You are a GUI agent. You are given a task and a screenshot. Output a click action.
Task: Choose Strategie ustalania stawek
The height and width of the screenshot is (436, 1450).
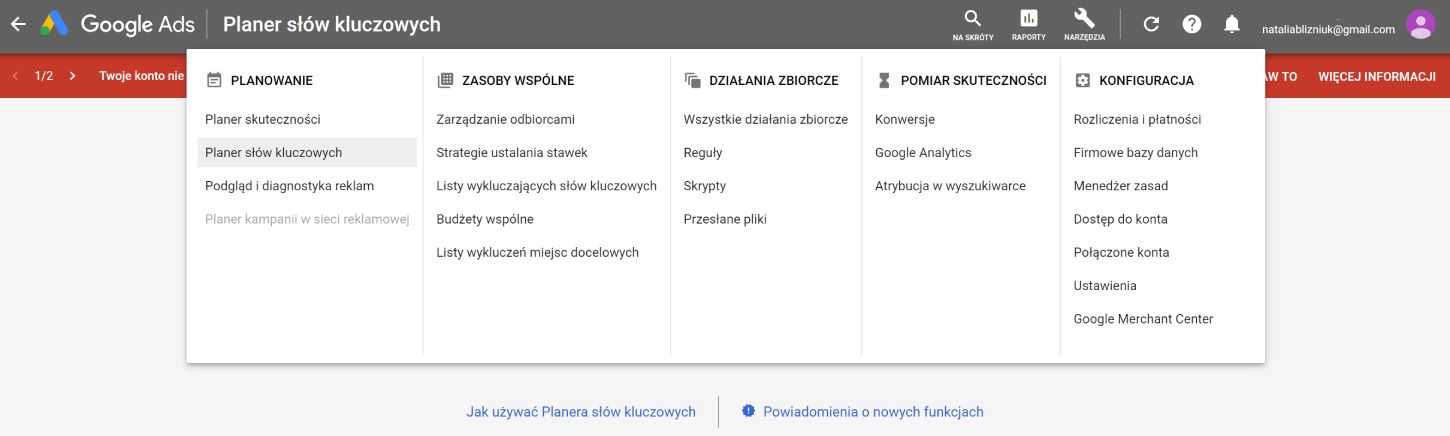(511, 153)
